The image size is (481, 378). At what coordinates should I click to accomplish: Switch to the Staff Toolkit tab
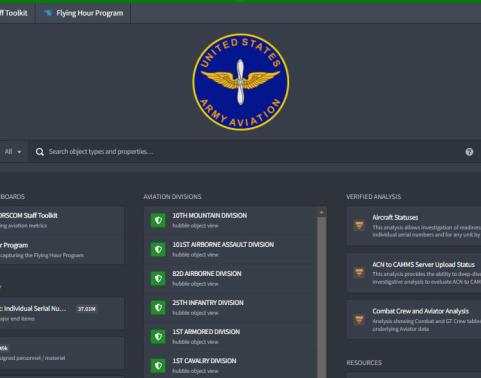[17, 13]
